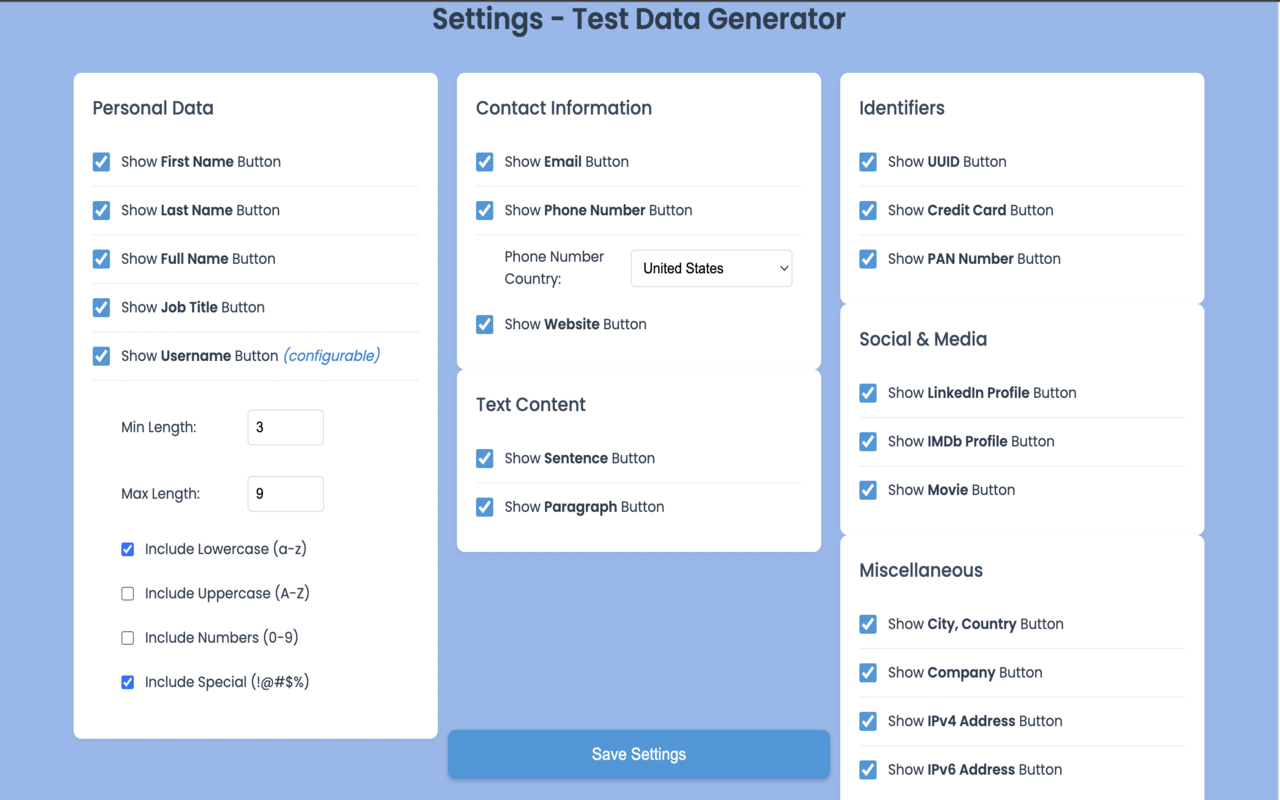The width and height of the screenshot is (1280, 800).
Task: Uncheck the Show Username Button setting
Action: [x=101, y=355]
